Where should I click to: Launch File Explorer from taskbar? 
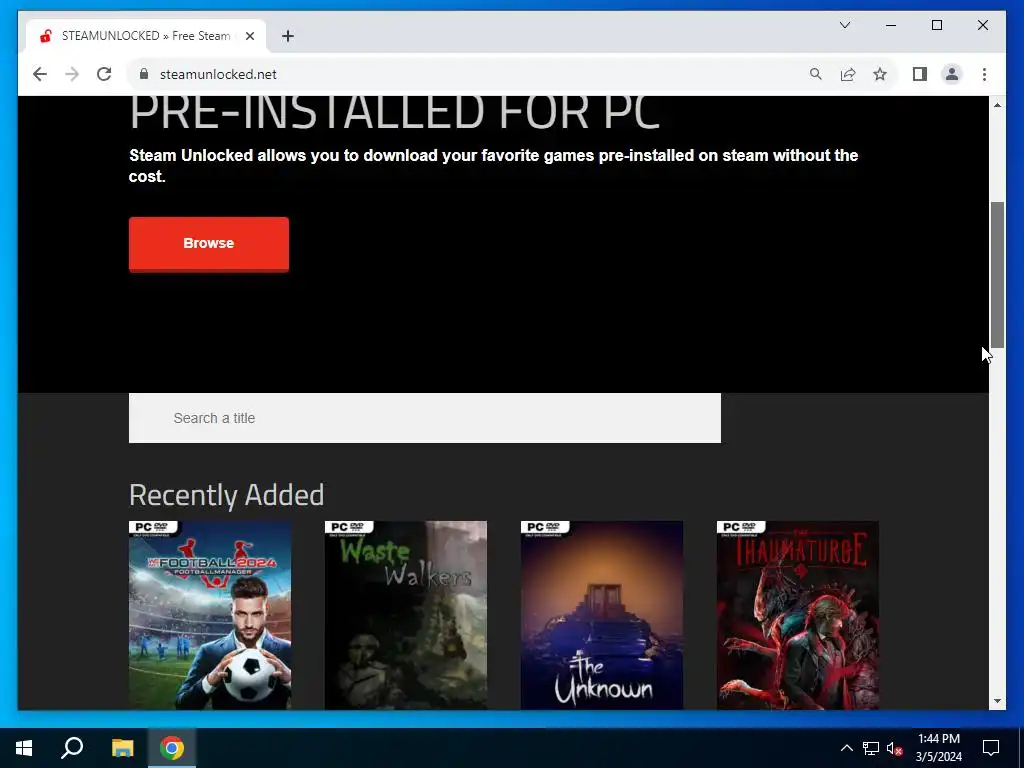[122, 748]
